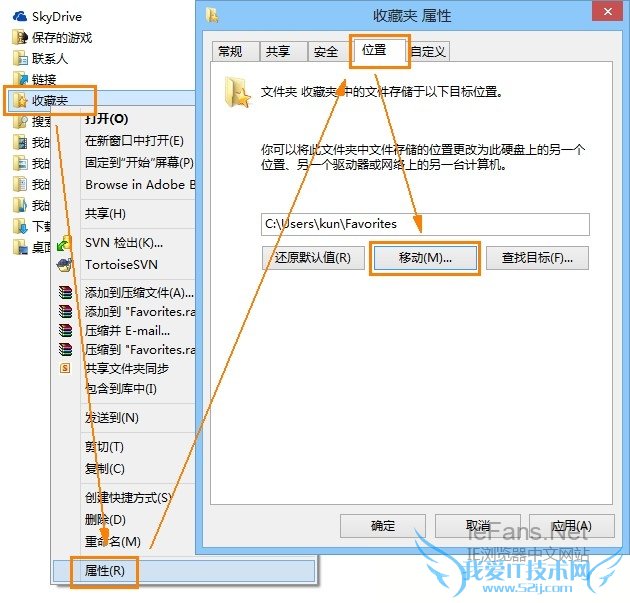
Task: Click the Links (链接) folder icon
Action: pyautogui.click(x=20, y=79)
